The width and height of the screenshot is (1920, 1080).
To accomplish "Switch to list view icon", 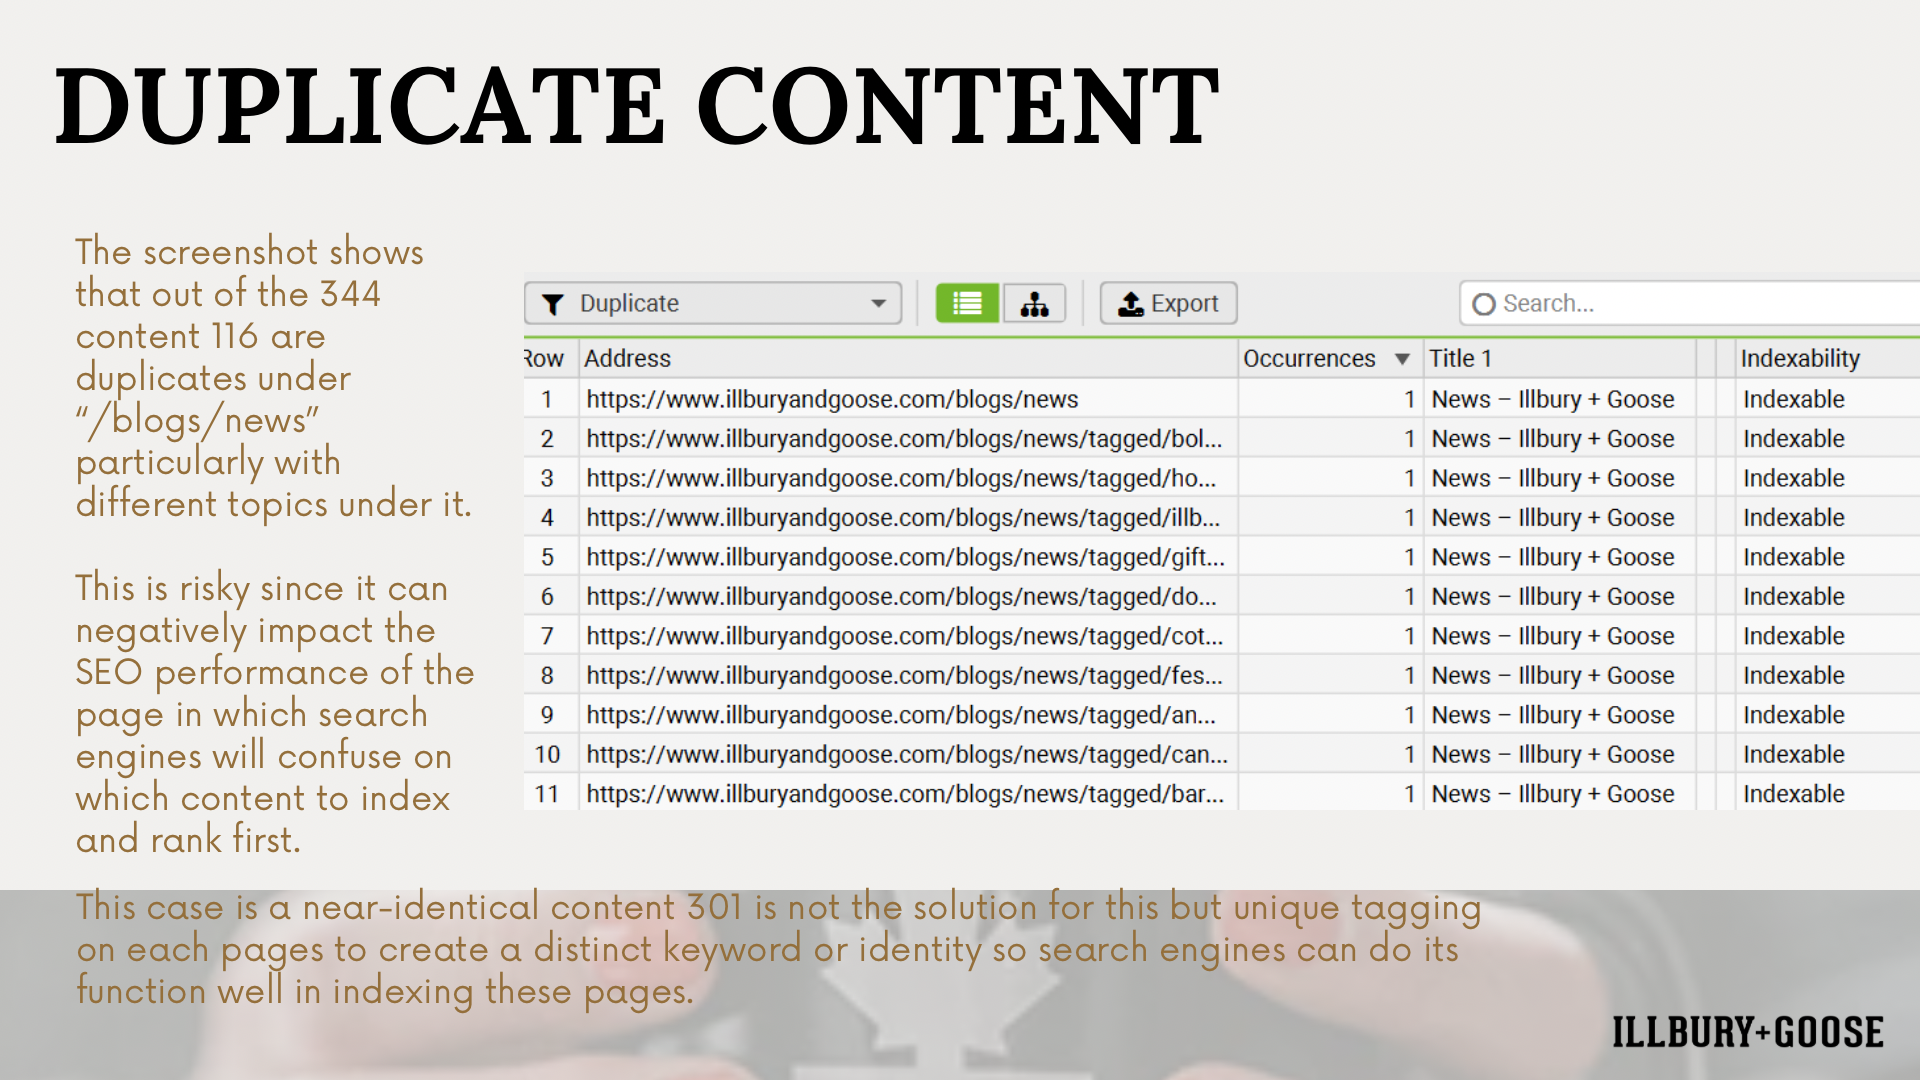I will (x=967, y=303).
